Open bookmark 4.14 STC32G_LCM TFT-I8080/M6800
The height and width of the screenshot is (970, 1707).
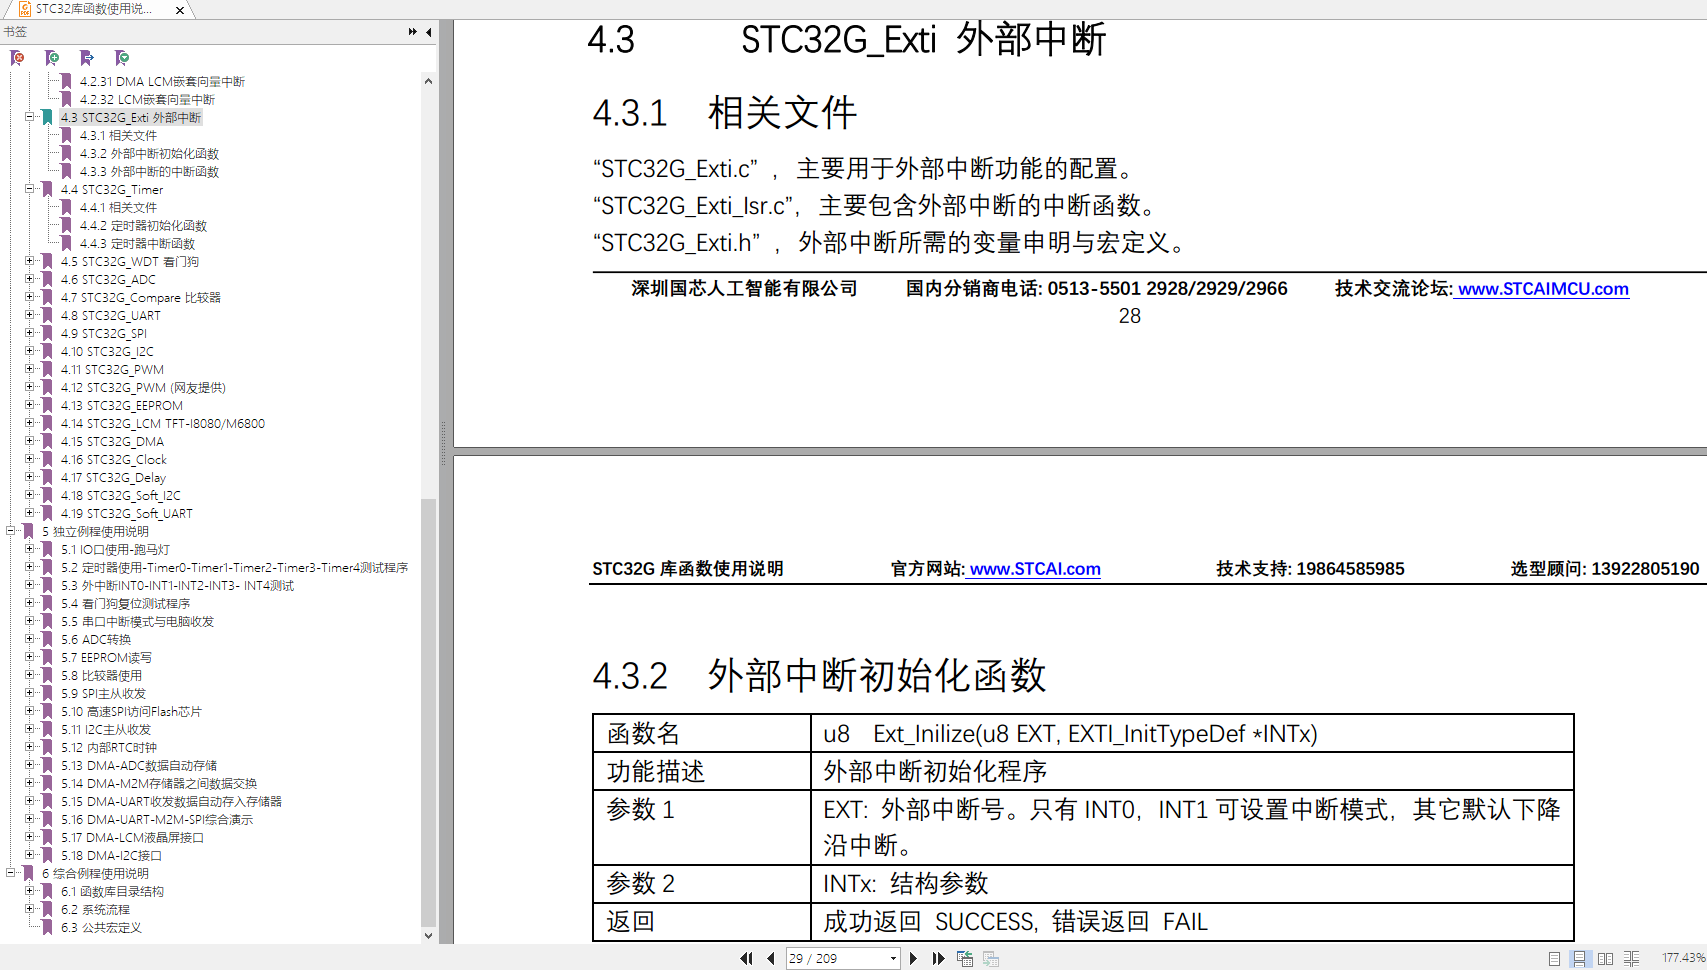pos(162,423)
